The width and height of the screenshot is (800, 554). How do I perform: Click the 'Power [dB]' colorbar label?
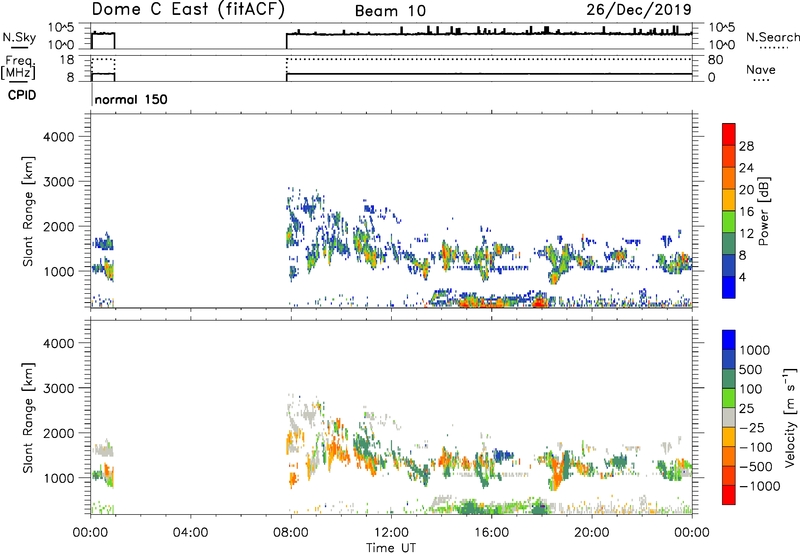763,211
